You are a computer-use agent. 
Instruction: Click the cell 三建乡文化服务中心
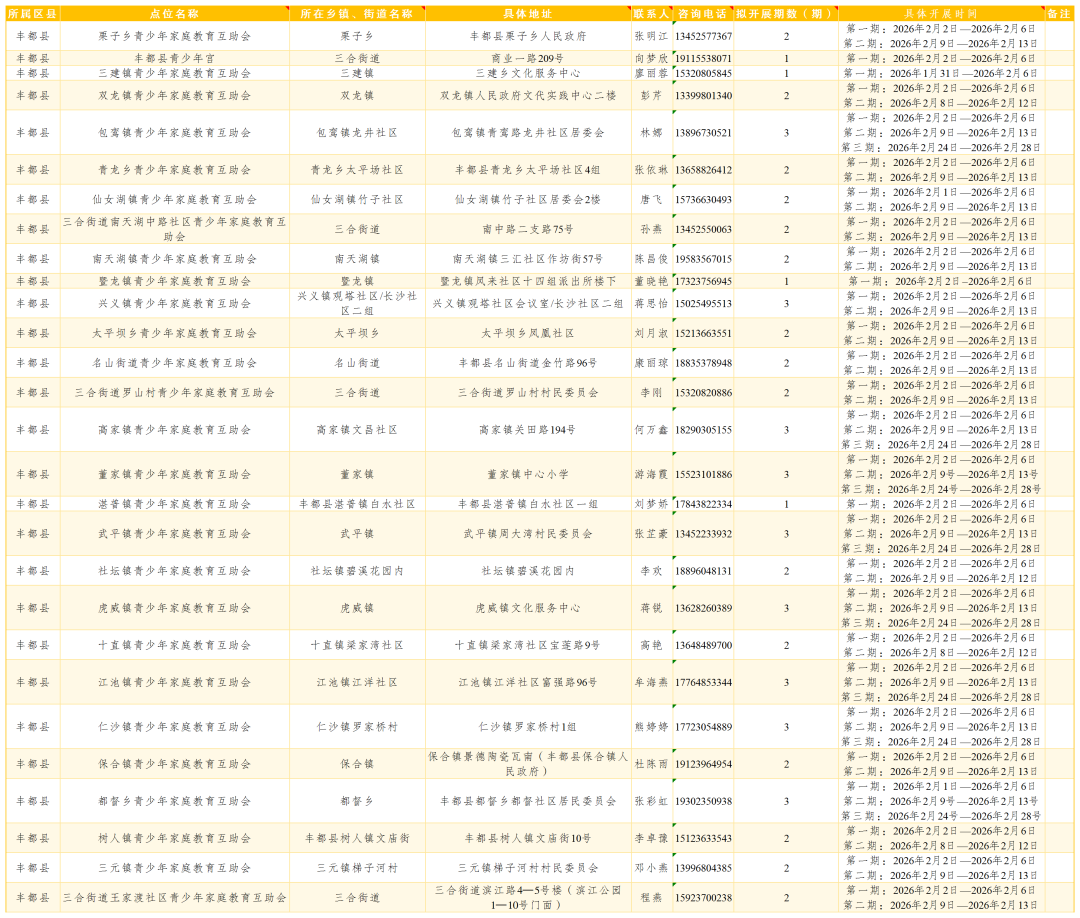tap(528, 73)
